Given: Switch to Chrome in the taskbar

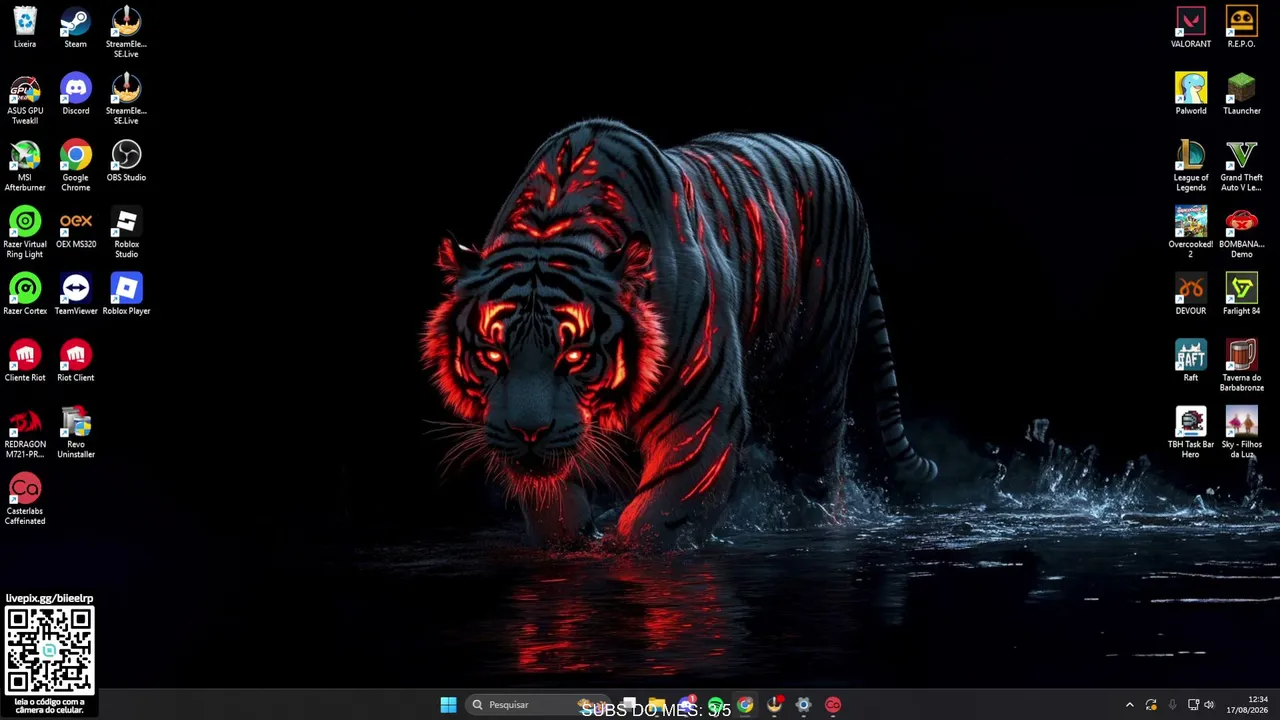Looking at the screenshot, I should coord(745,705).
